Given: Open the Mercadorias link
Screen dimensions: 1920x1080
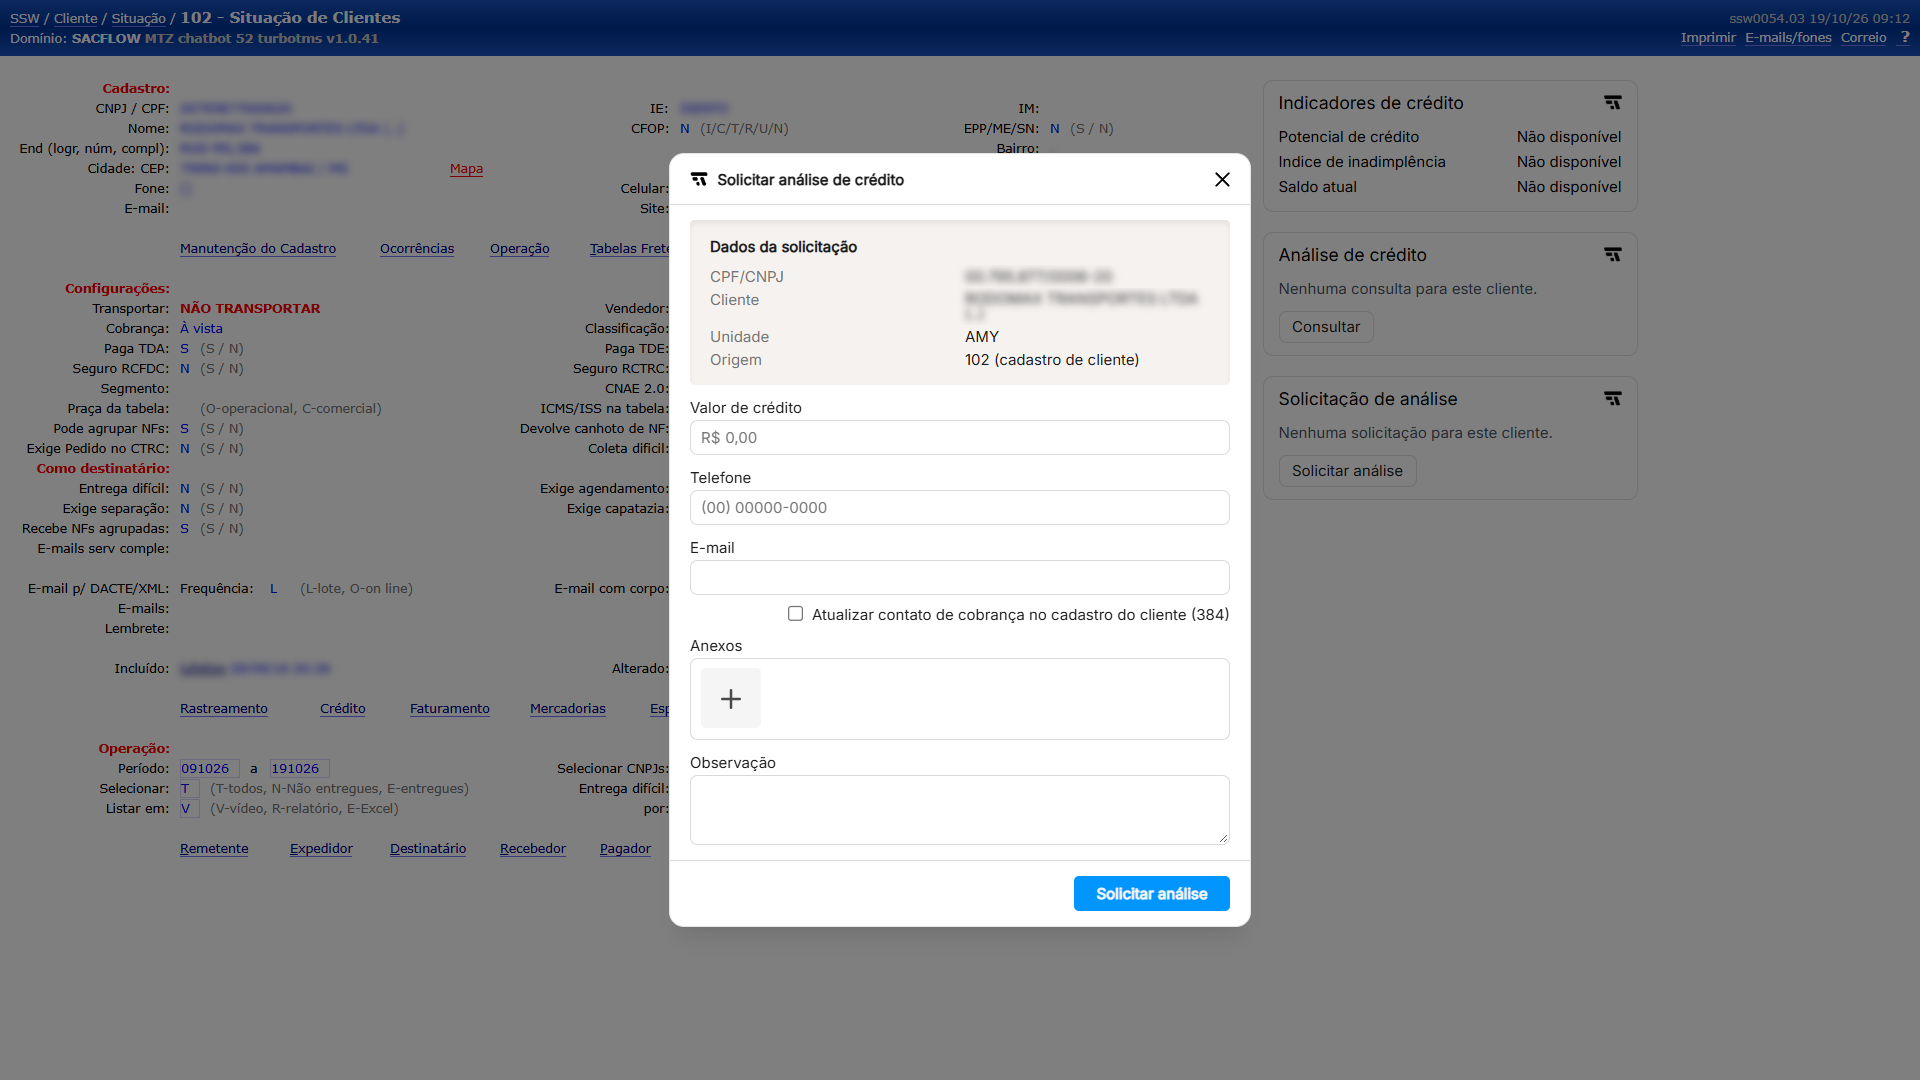Looking at the screenshot, I should (x=568, y=709).
